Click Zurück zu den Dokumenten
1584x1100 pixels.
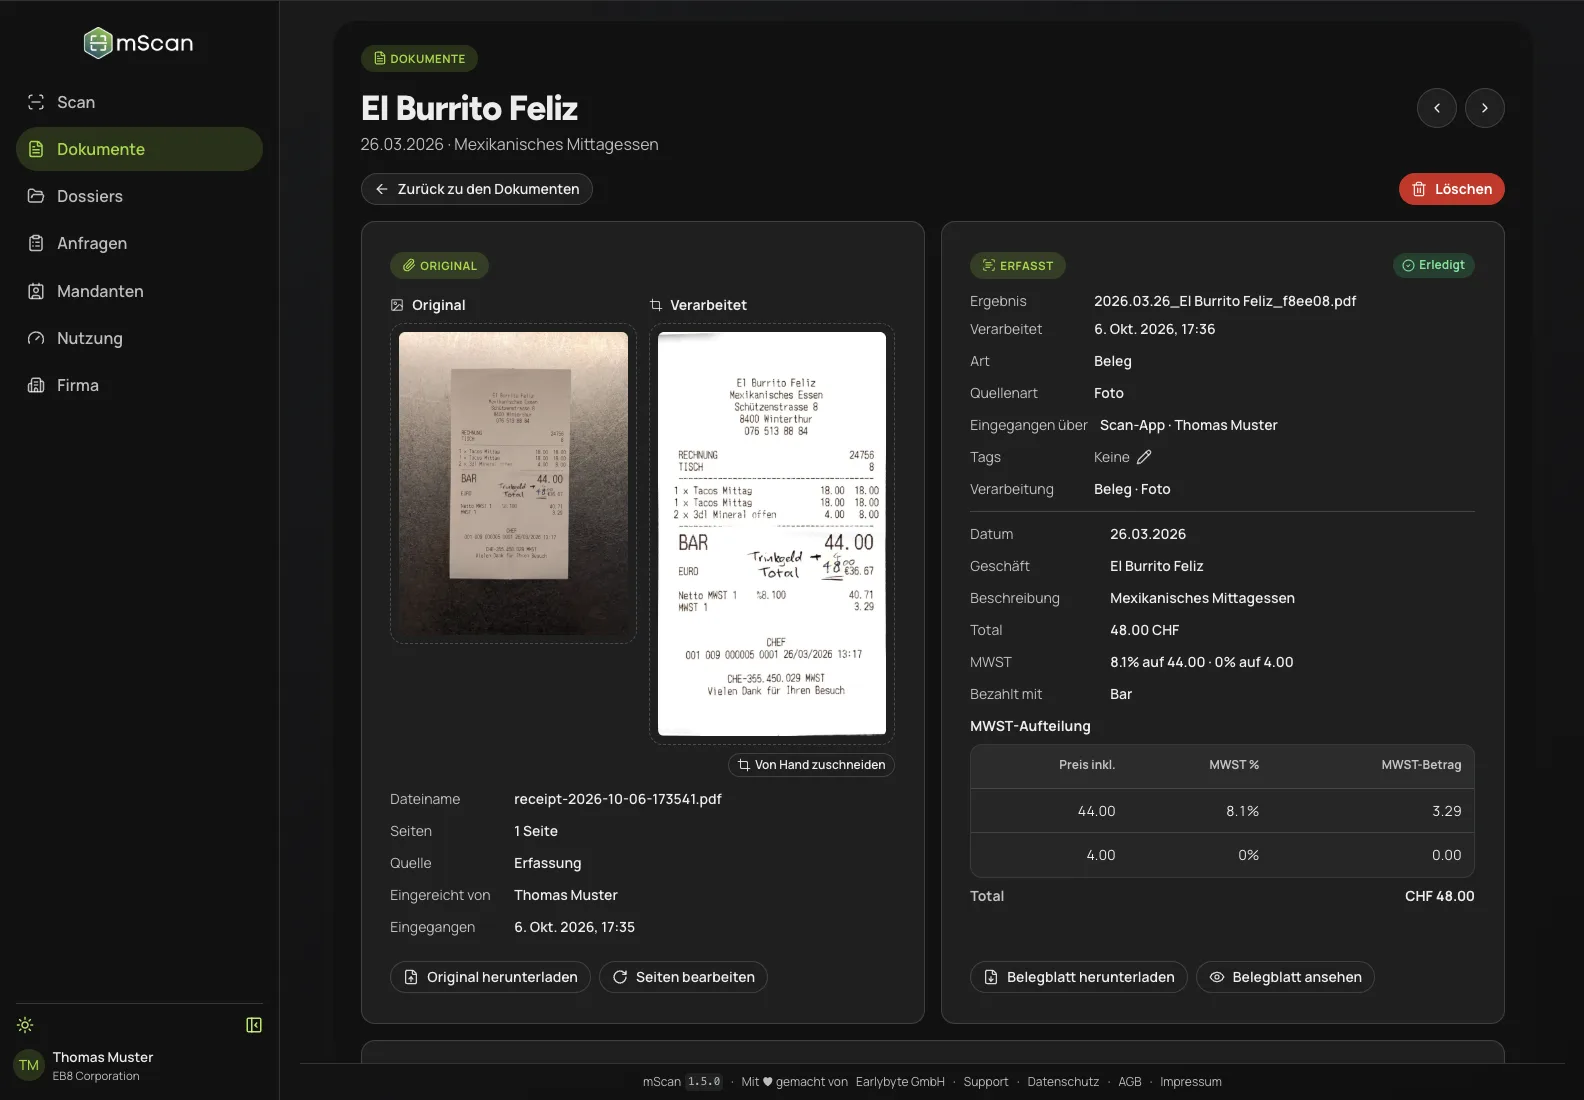[477, 189]
